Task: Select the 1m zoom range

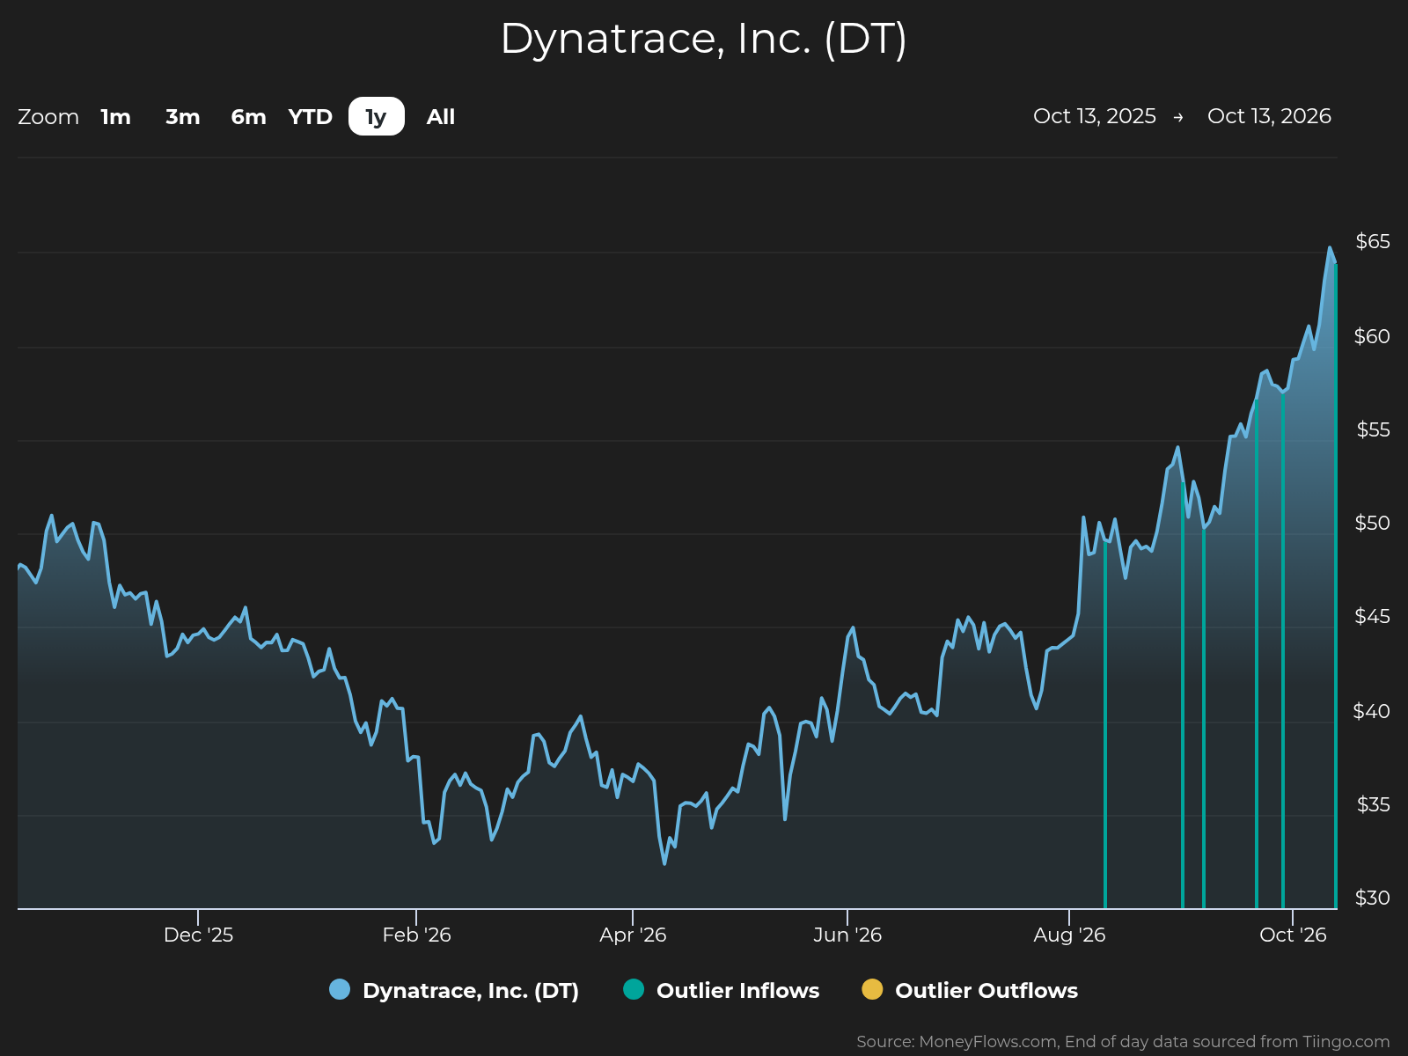Action: tap(116, 117)
